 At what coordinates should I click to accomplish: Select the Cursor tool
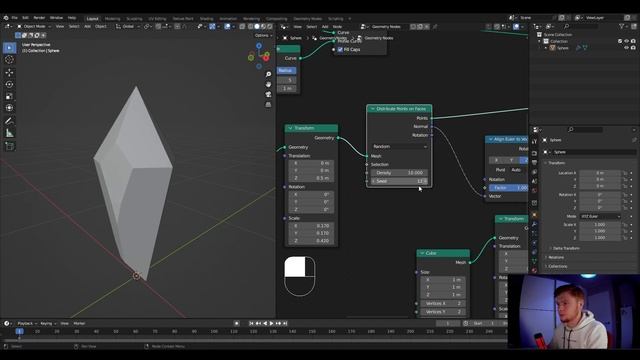[x=9, y=60]
